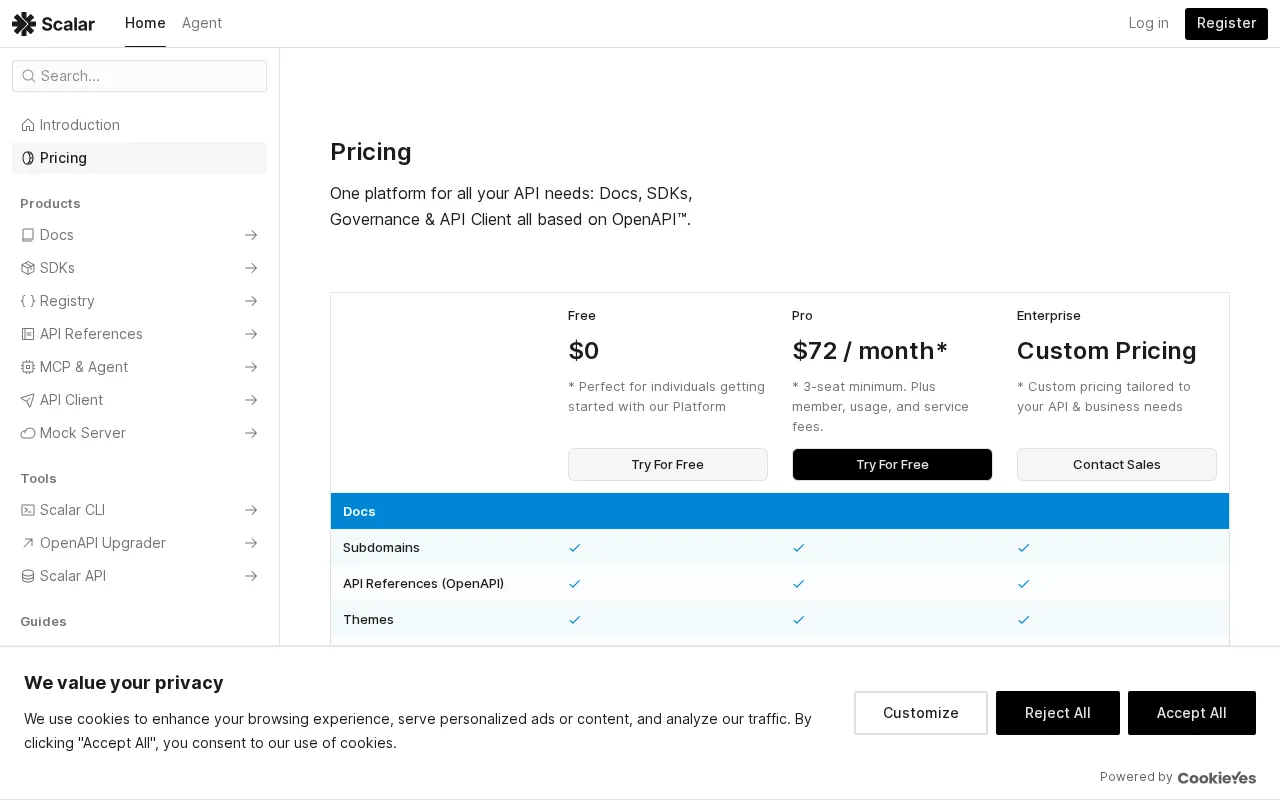Screen dimensions: 1280x800
Task: Click the Introduction home icon
Action: click(x=28, y=125)
